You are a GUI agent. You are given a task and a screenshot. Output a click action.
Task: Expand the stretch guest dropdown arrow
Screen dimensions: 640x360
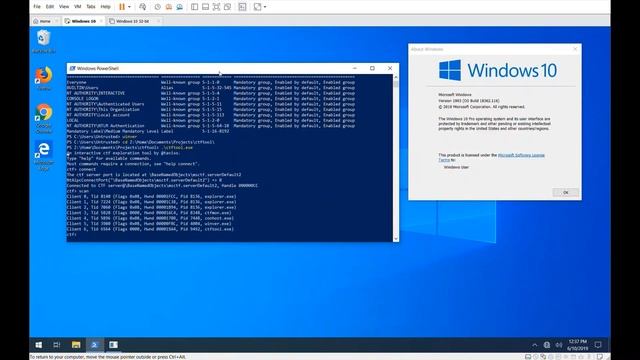click(x=265, y=7)
